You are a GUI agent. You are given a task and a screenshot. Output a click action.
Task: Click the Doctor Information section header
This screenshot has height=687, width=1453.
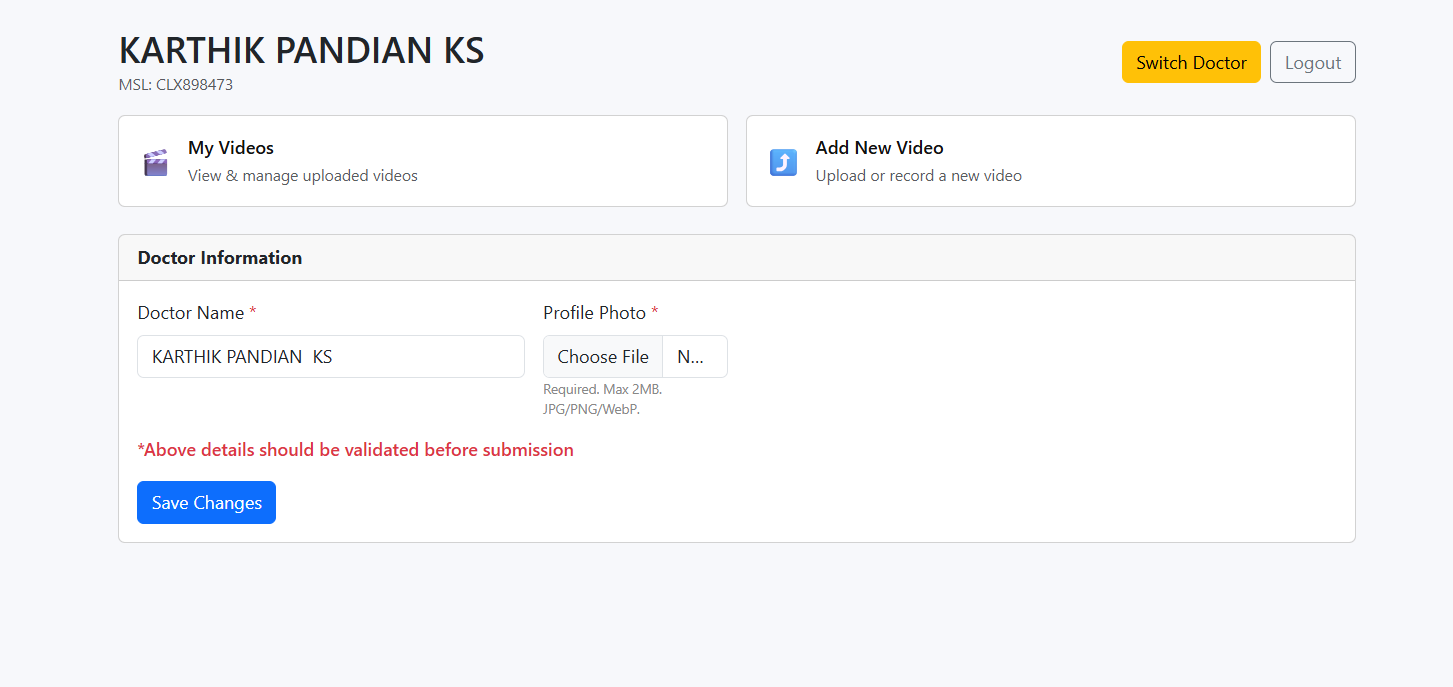(x=220, y=258)
